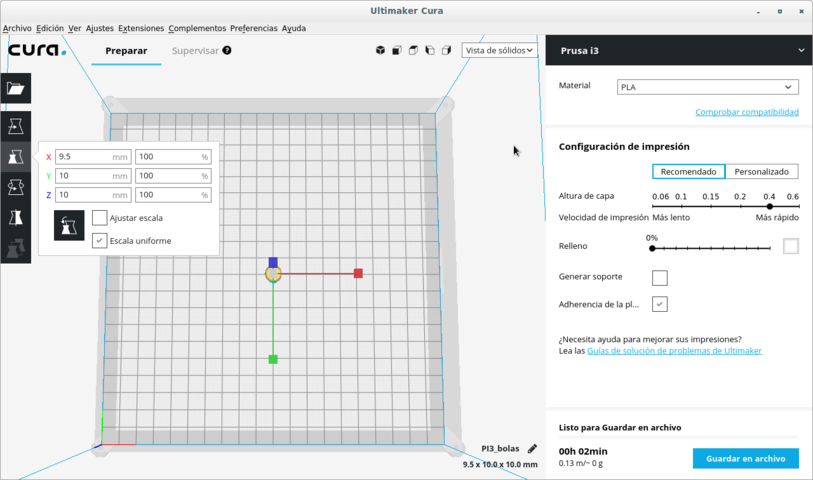Click the red X axis scale handle
Image resolution: width=813 pixels, height=480 pixels.
(x=358, y=273)
